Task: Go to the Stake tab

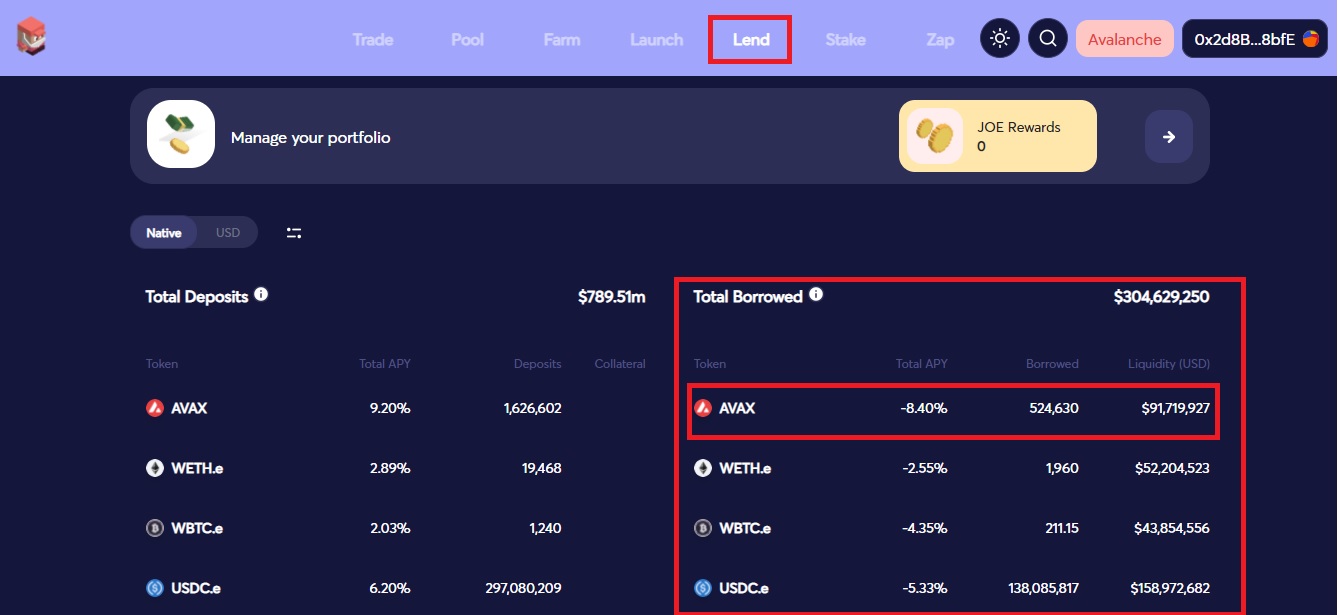Action: (846, 40)
